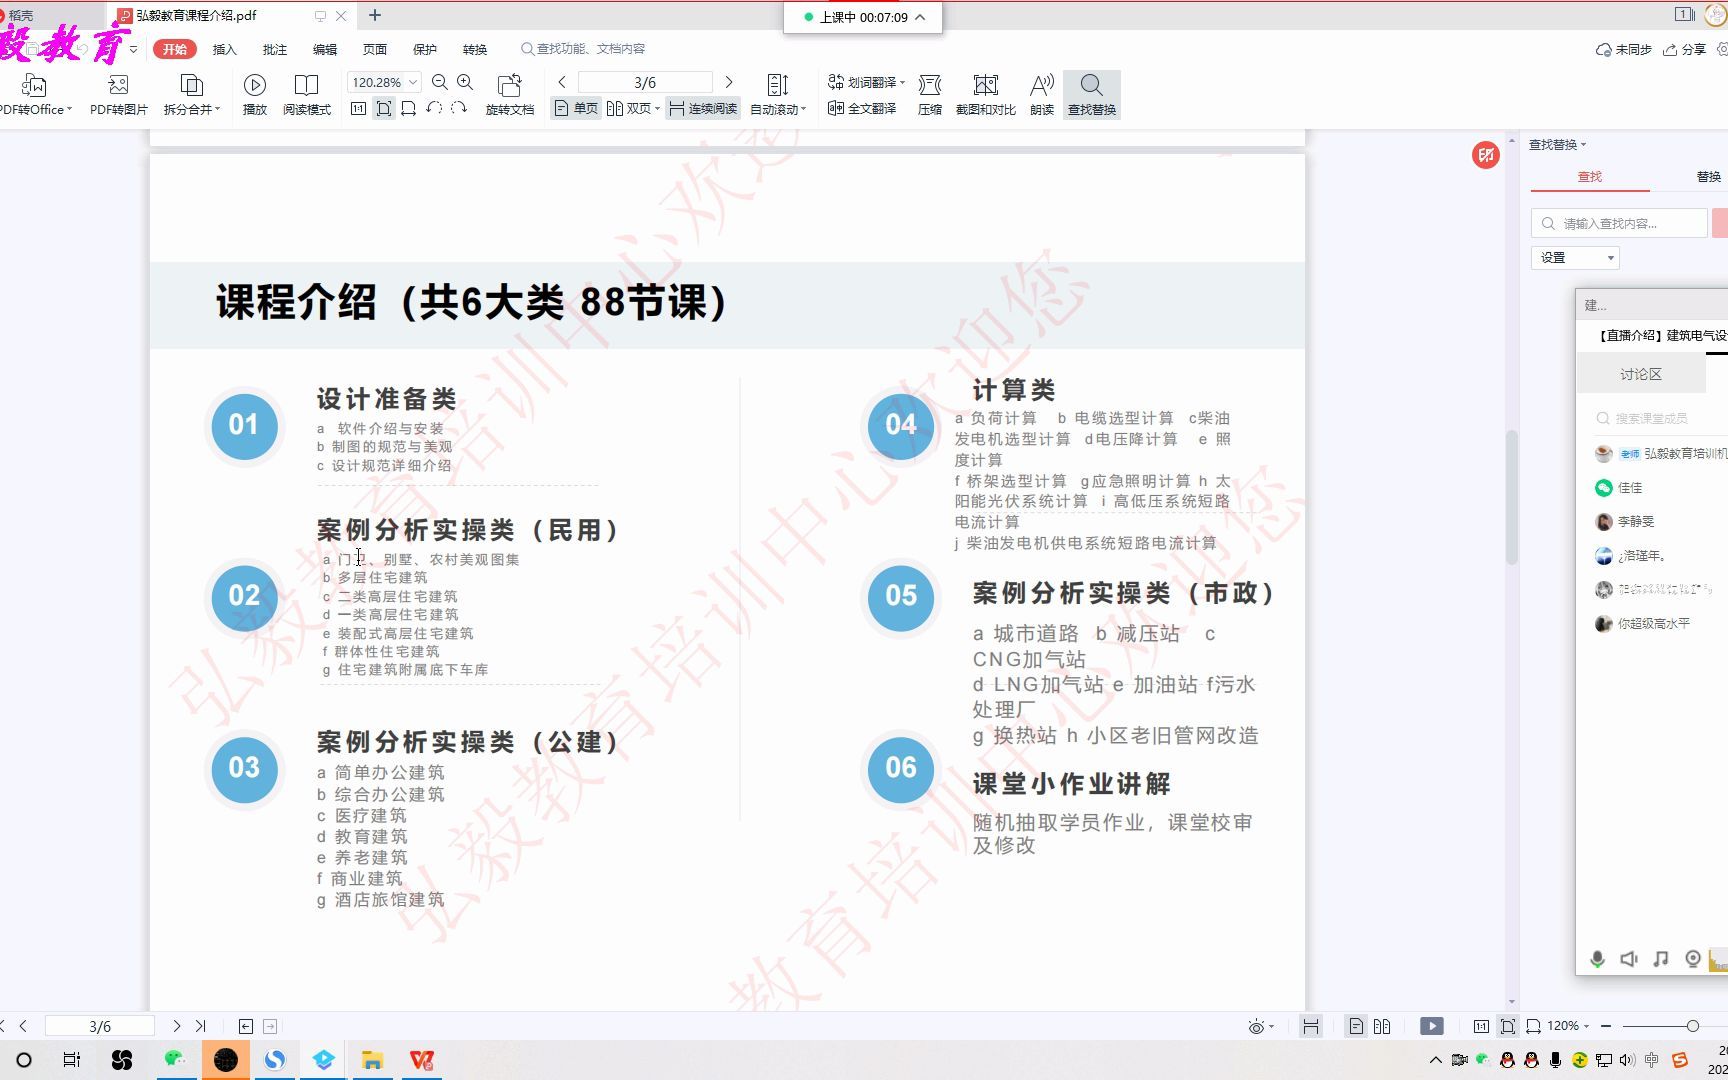The width and height of the screenshot is (1728, 1080).
Task: Select the 开始 ribbon tab
Action: point(175,49)
